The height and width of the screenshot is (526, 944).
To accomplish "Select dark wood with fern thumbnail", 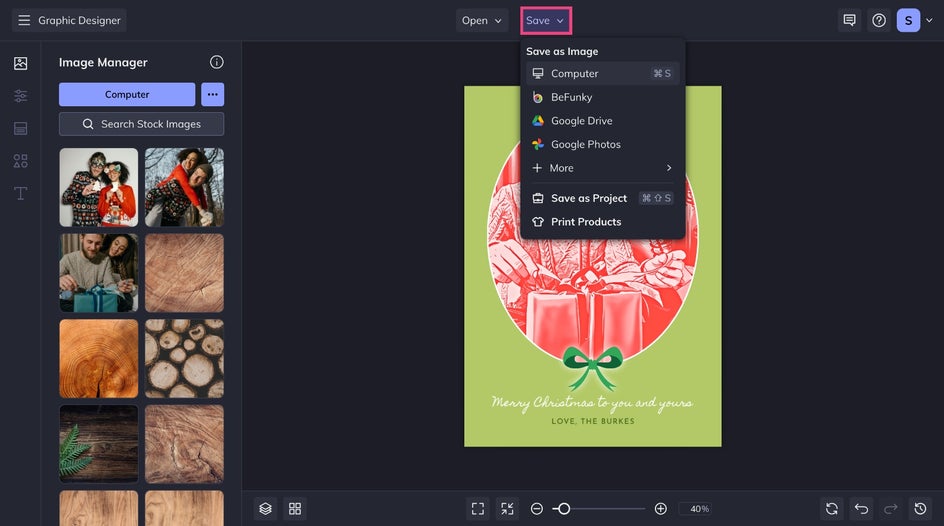I will coord(99,444).
